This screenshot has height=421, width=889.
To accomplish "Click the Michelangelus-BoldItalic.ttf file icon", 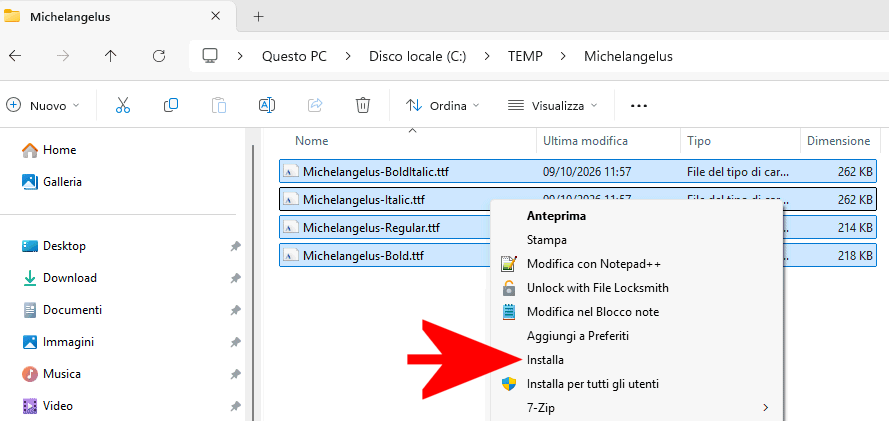I will pyautogui.click(x=291, y=171).
